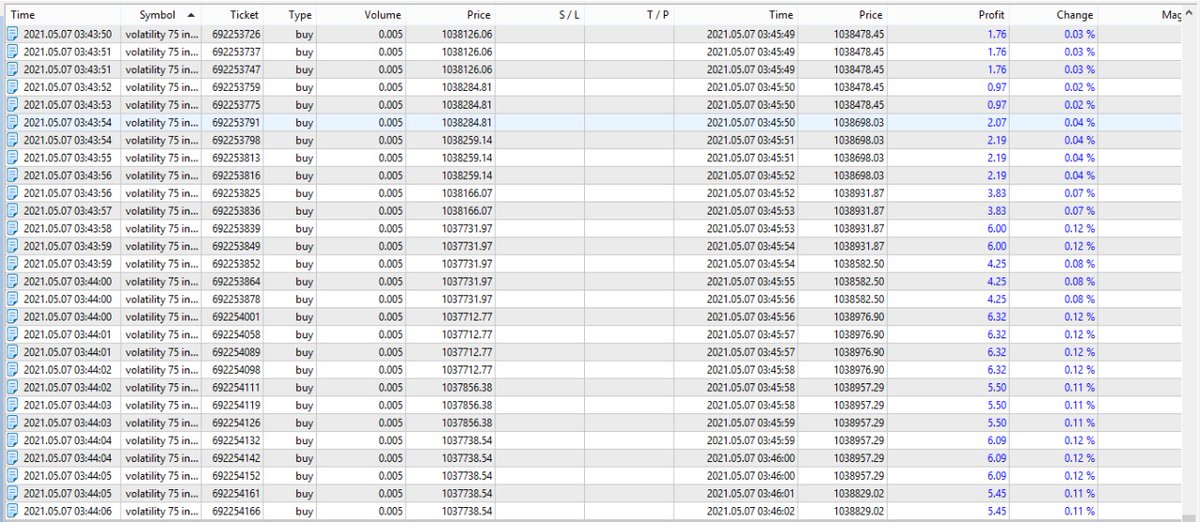Select the document icon of ticket 692253813
Viewport: 1200px width, 522px height.
12,158
